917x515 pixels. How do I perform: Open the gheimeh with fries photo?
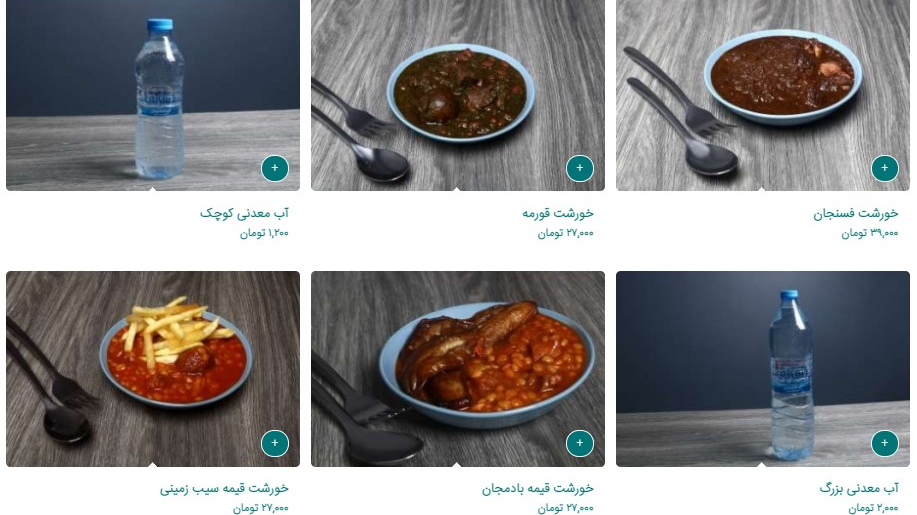coord(153,369)
